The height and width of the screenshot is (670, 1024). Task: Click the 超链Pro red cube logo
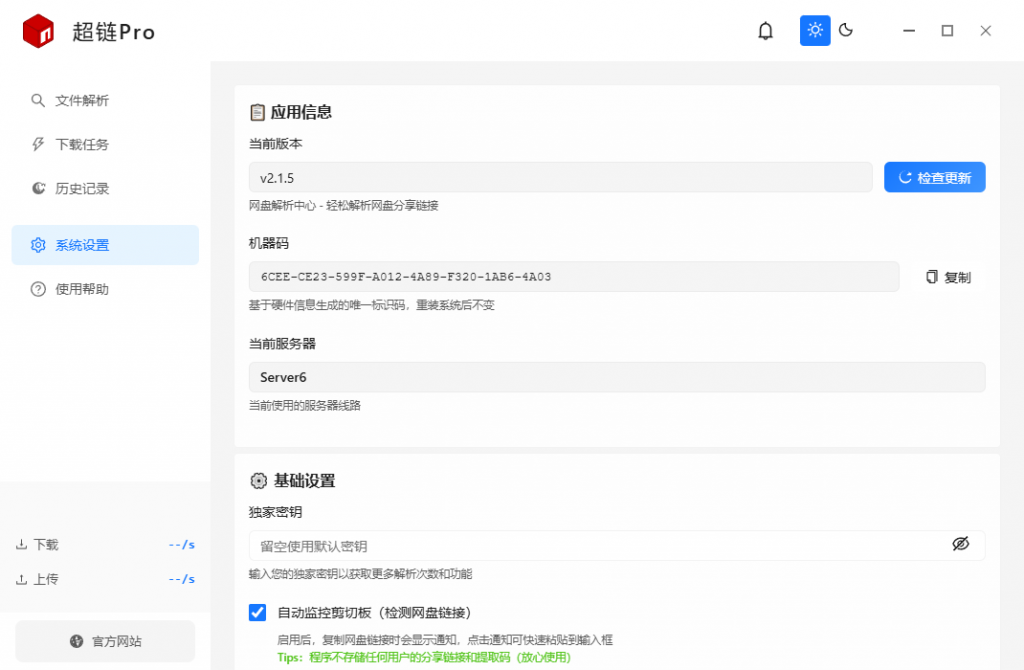click(x=38, y=31)
